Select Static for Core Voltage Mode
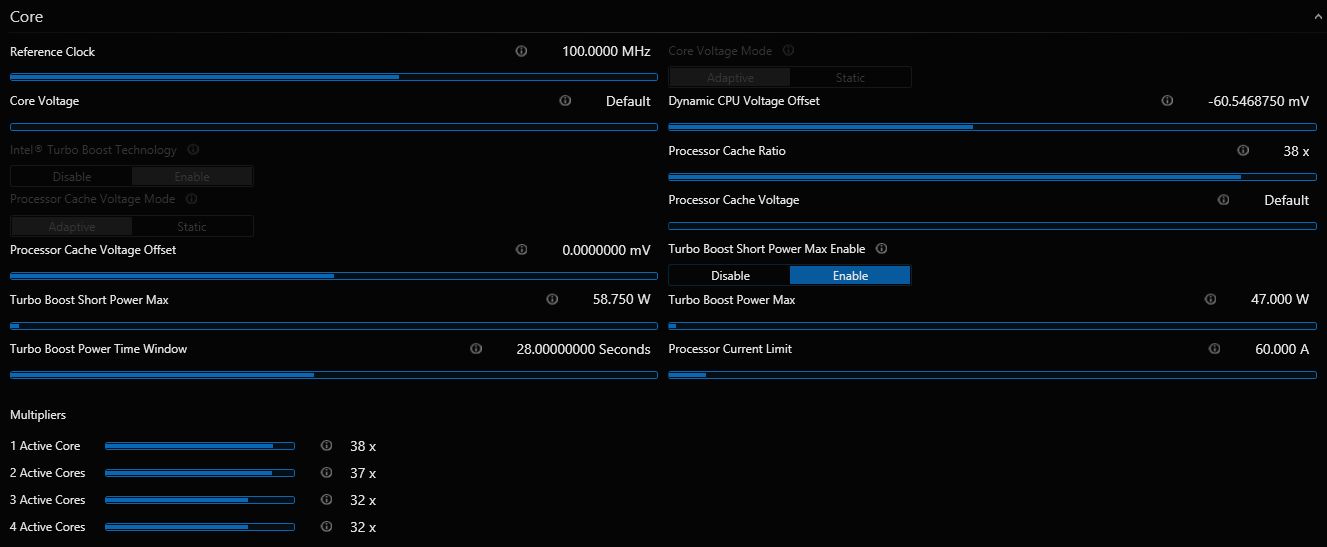1327x547 pixels. [850, 78]
